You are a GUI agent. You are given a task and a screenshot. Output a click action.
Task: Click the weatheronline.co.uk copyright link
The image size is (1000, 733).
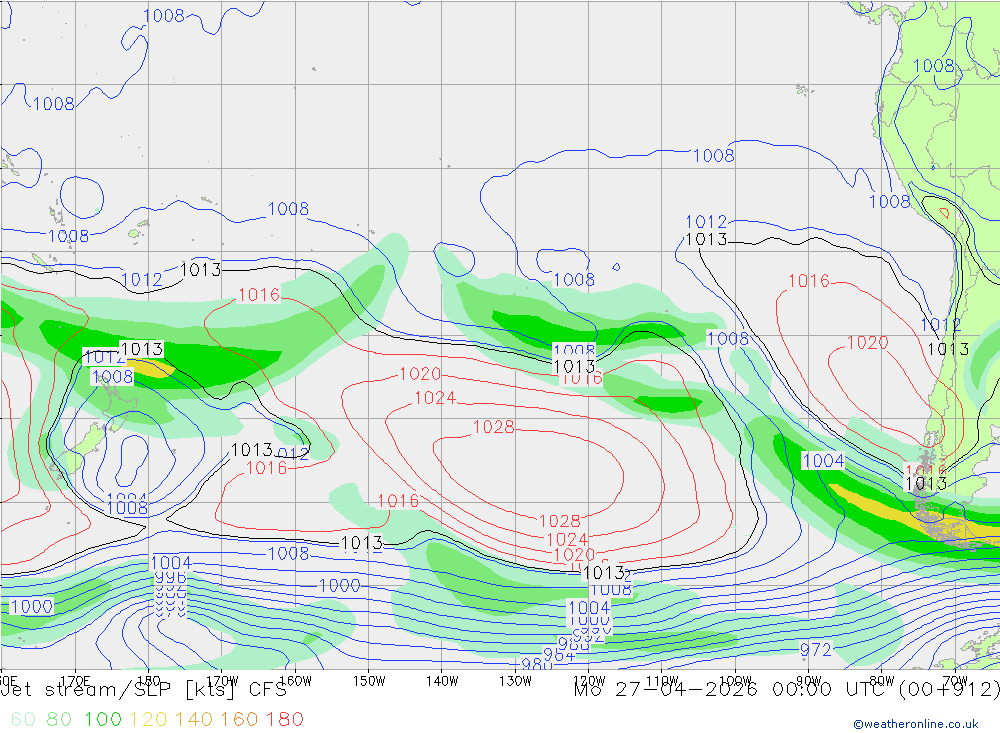pyautogui.click(x=916, y=724)
